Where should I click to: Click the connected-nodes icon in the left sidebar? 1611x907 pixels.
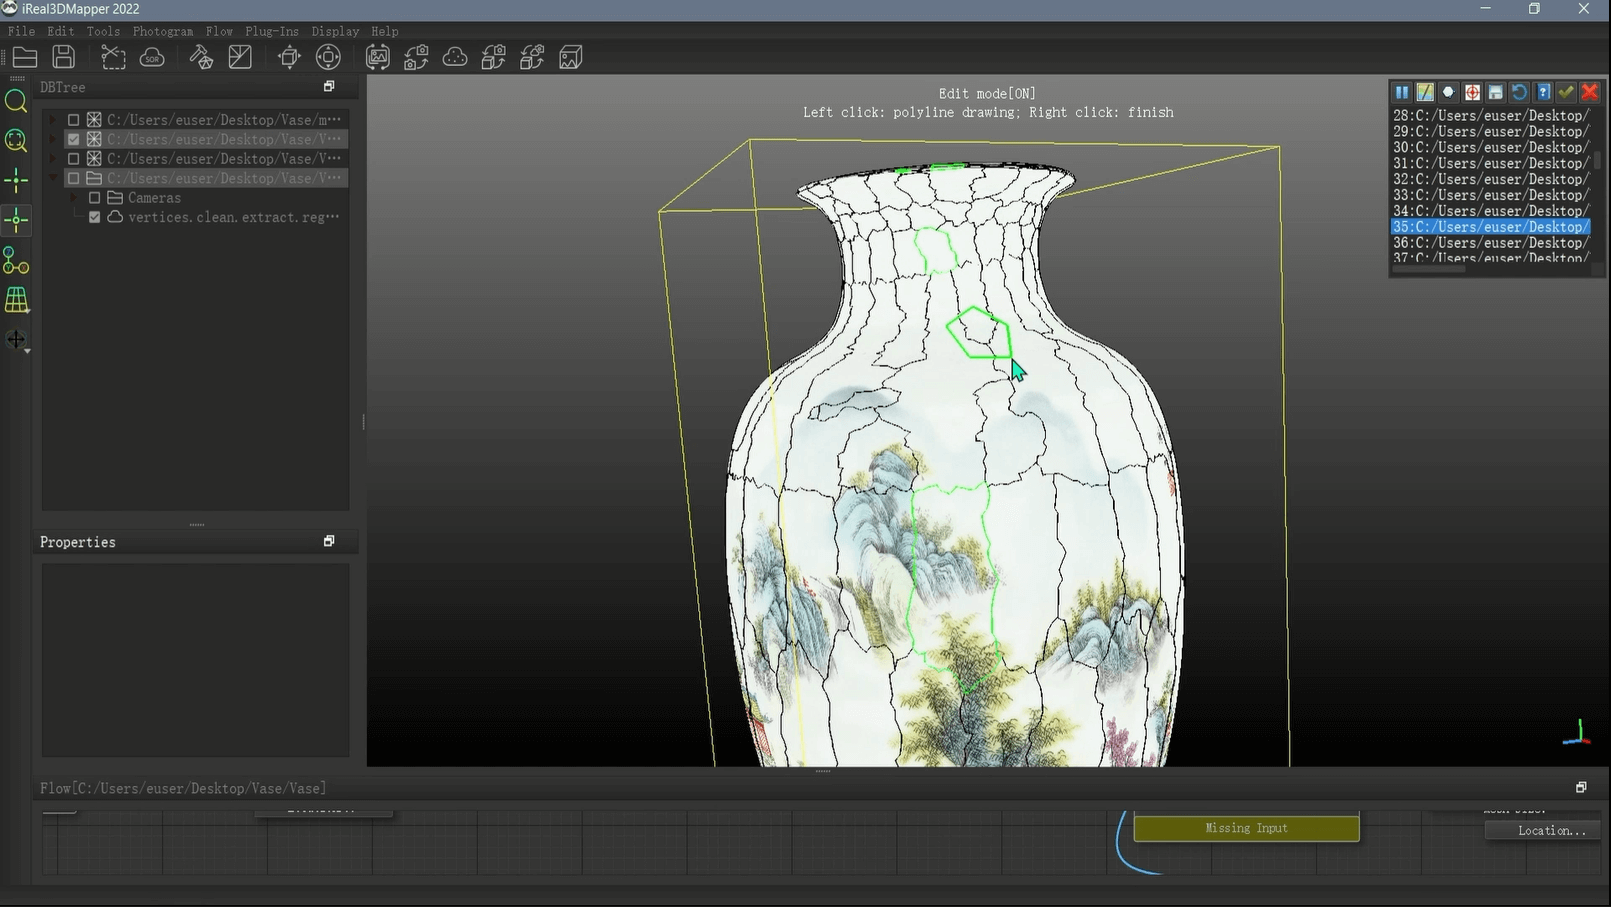16,260
